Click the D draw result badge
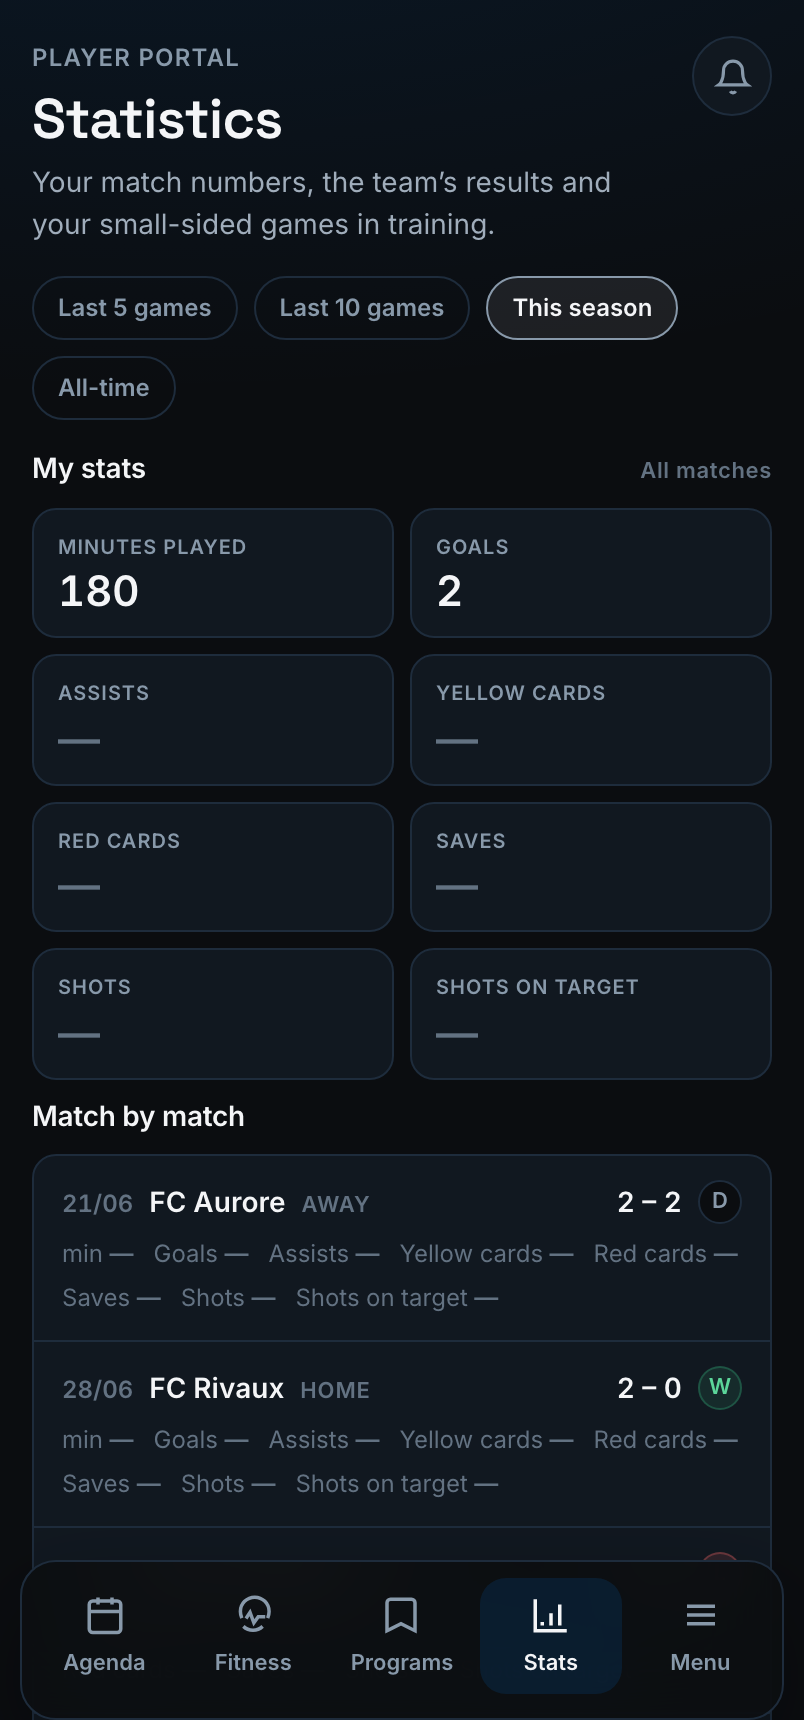 point(720,1201)
